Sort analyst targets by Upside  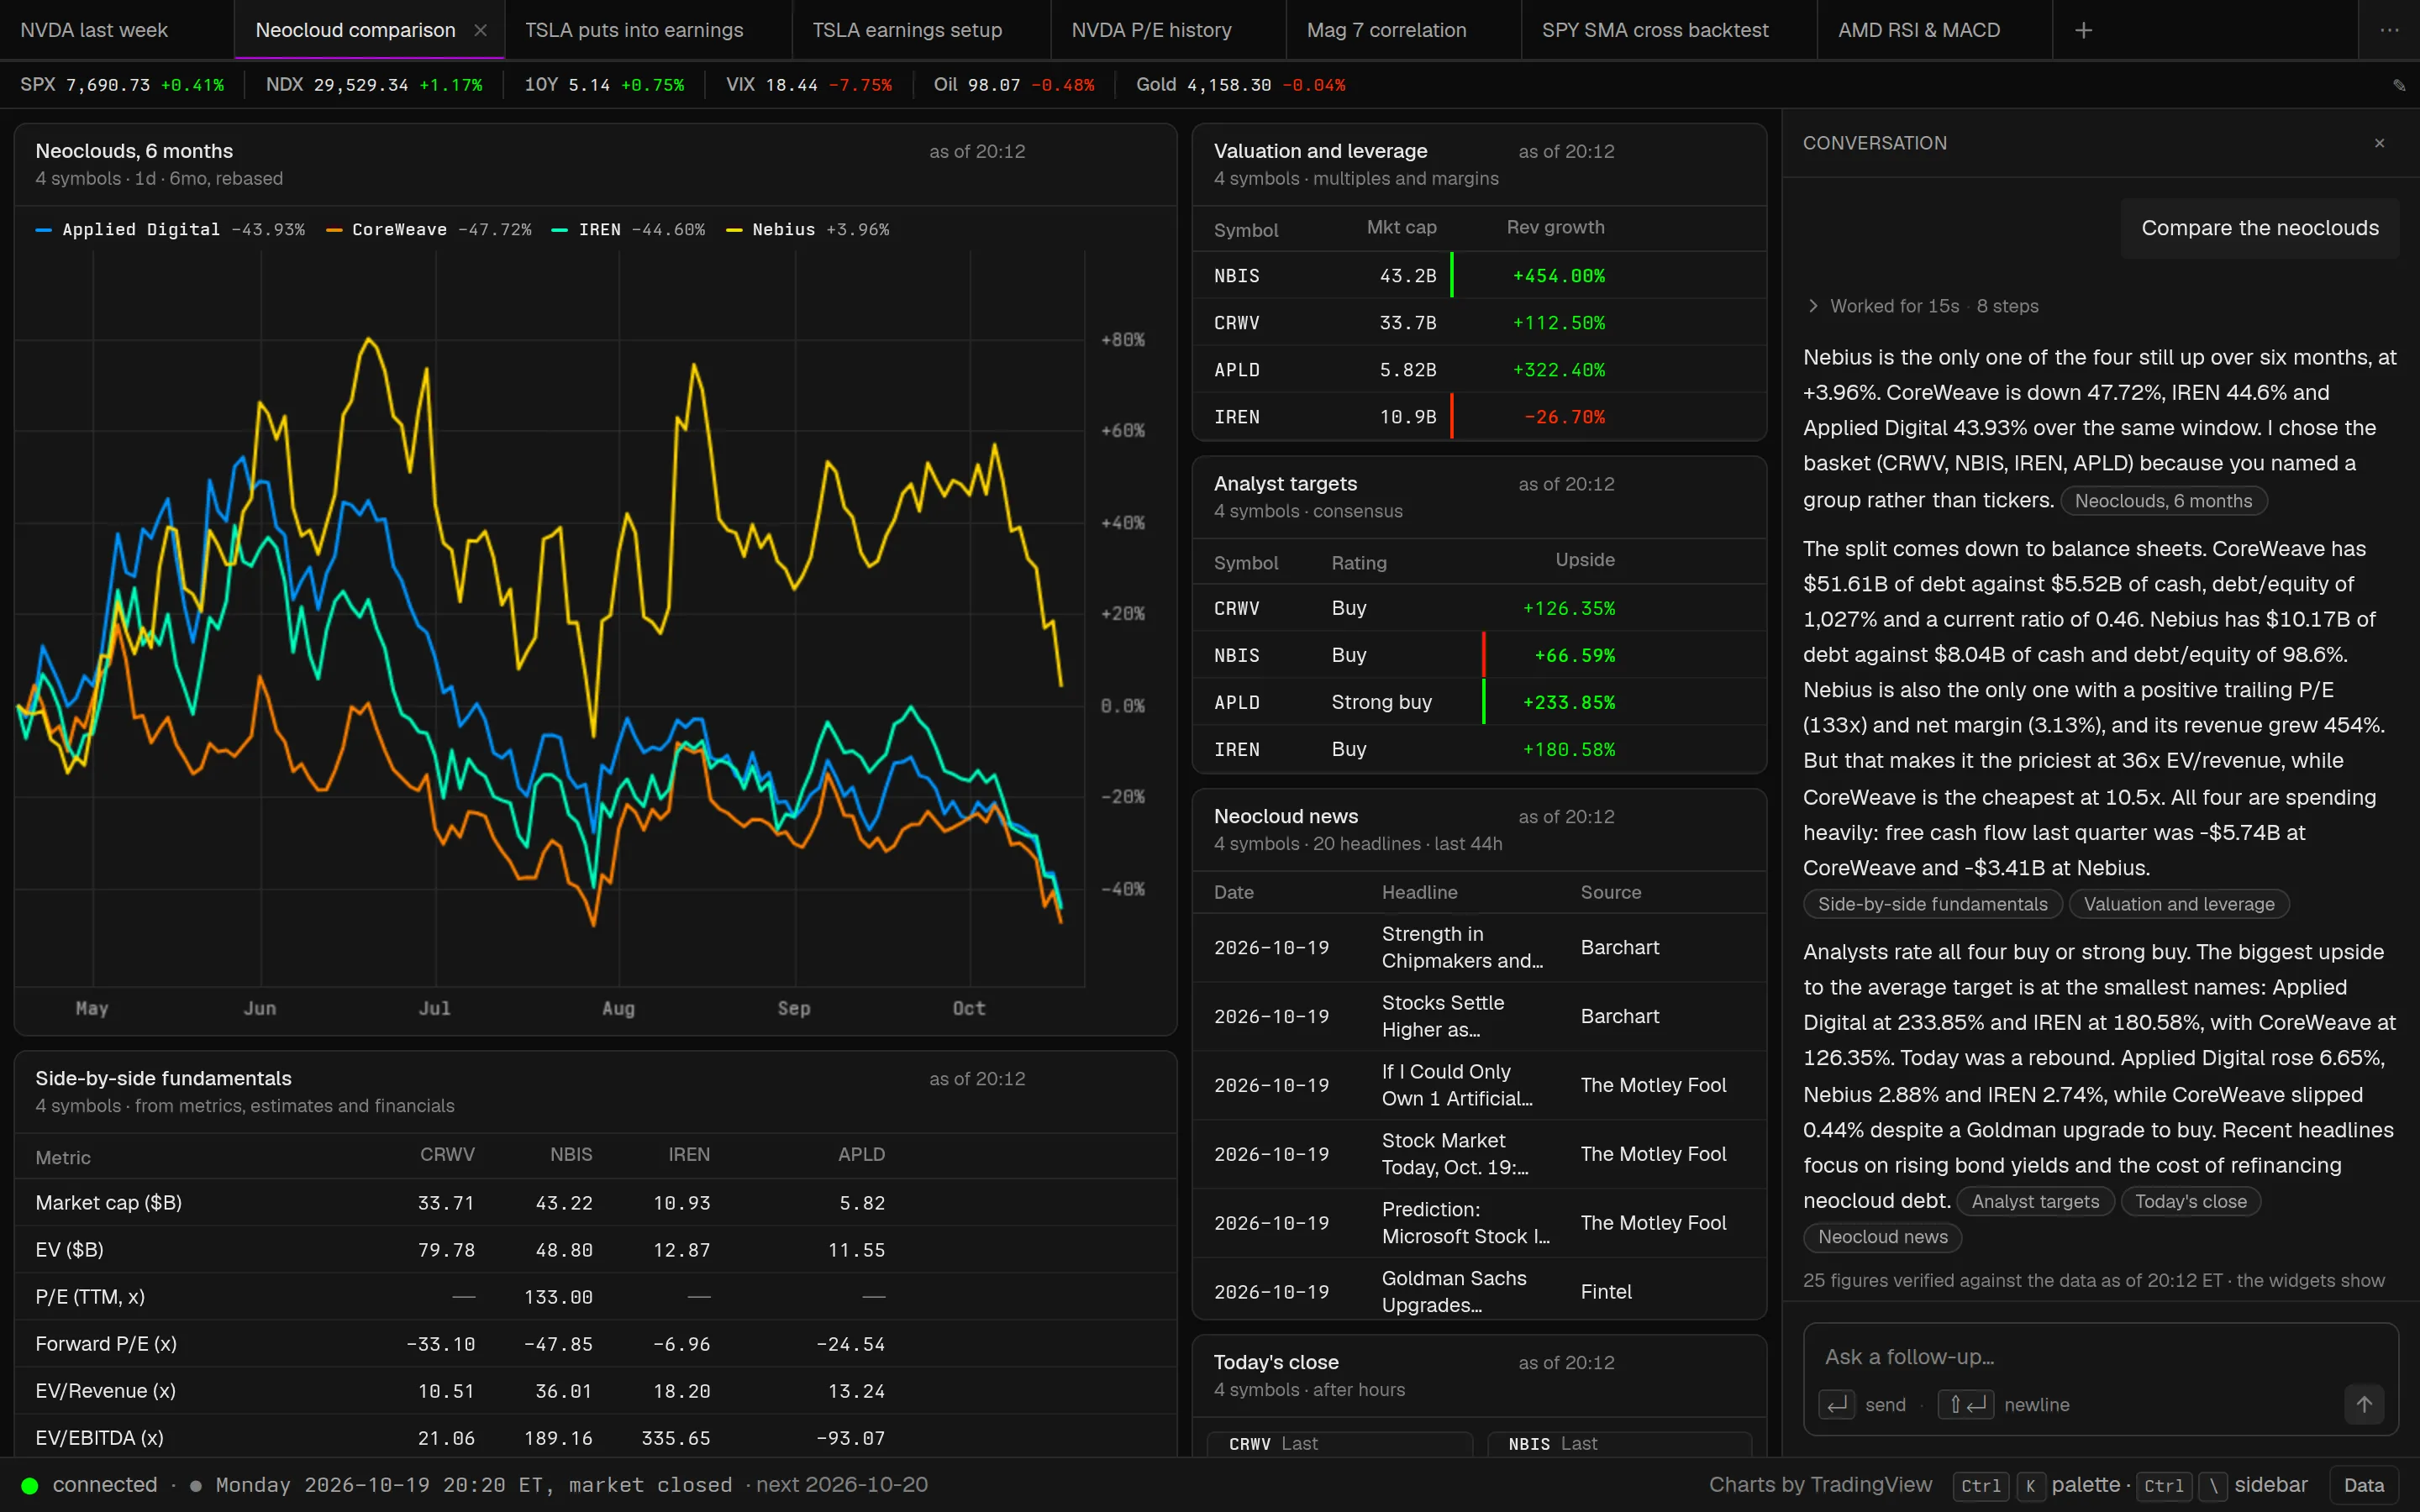pos(1585,560)
